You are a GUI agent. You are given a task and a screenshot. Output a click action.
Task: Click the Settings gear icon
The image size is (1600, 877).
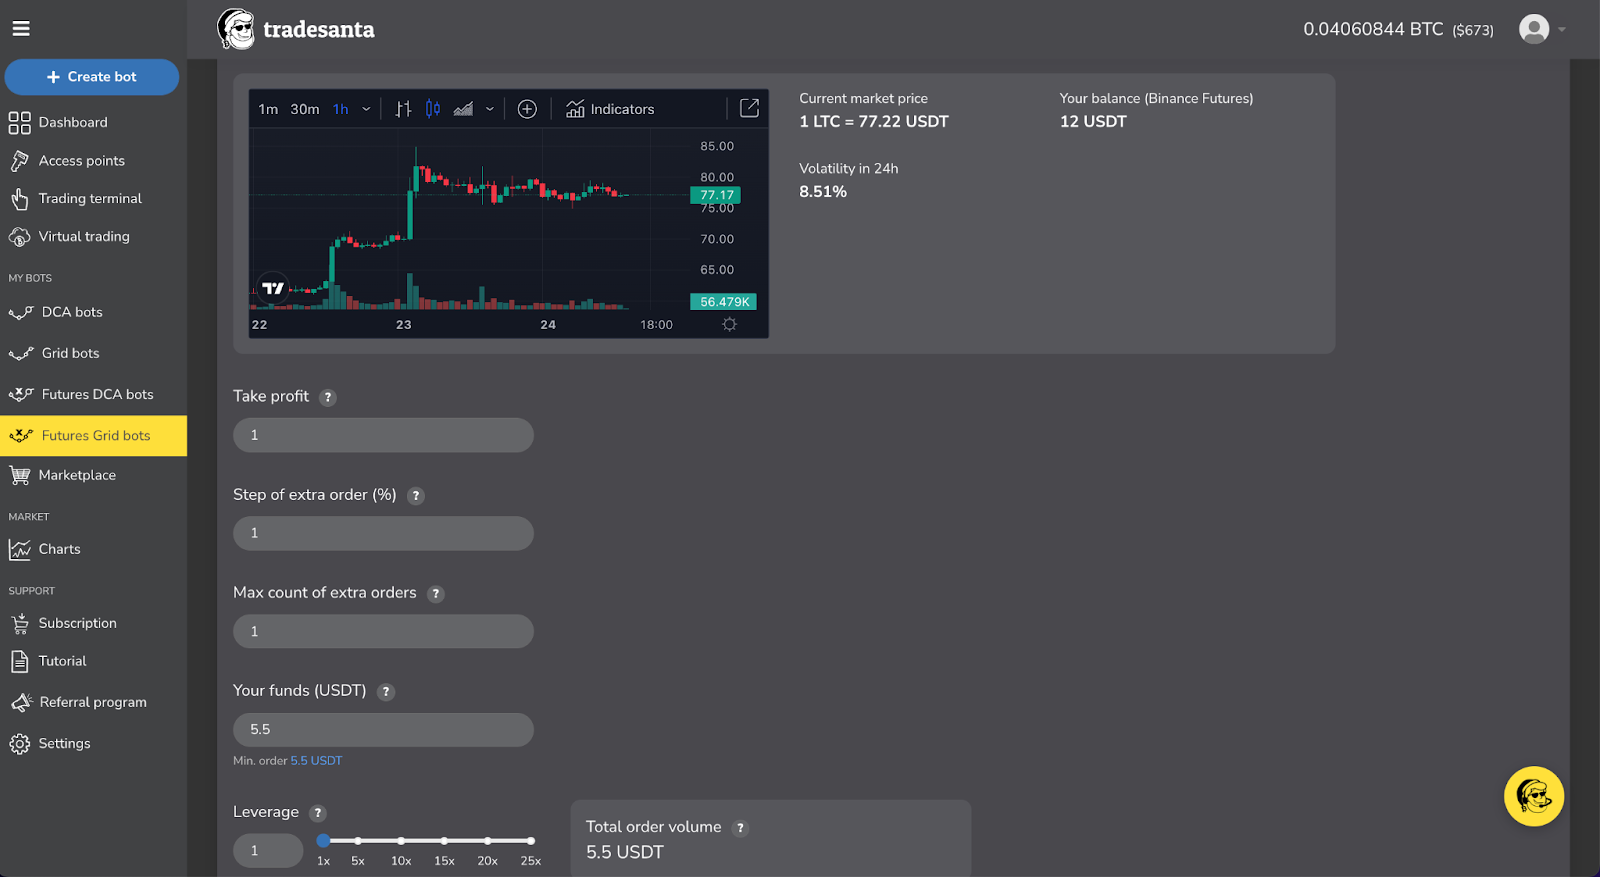pyautogui.click(x=20, y=744)
